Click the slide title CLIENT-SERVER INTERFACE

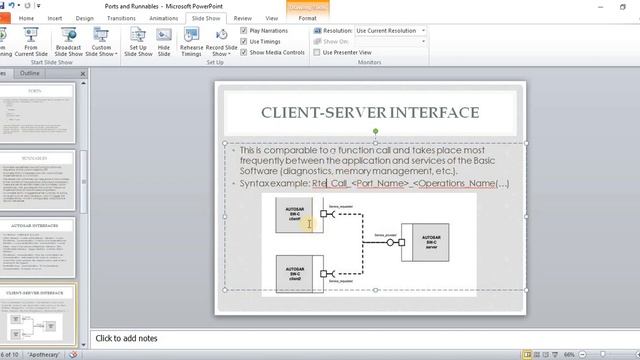[370, 113]
